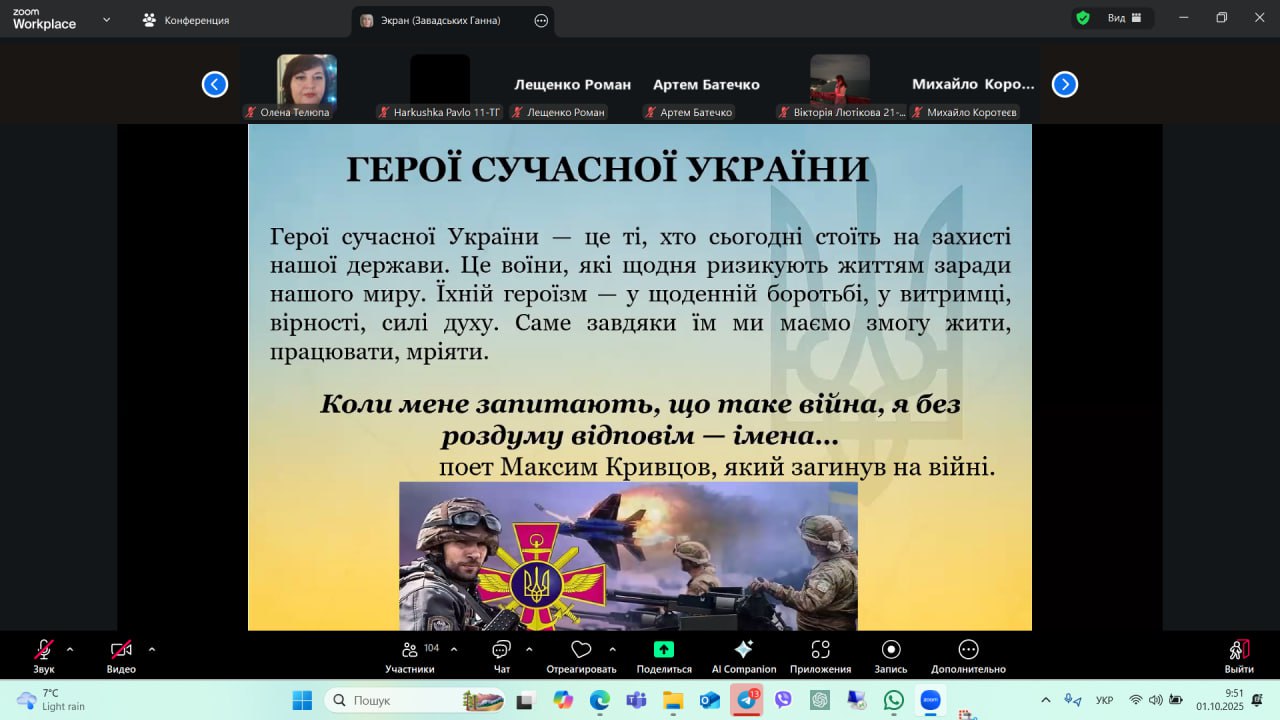Image resolution: width=1280 pixels, height=720 pixels.
Task: Open Task View on the taskbar
Action: point(524,700)
